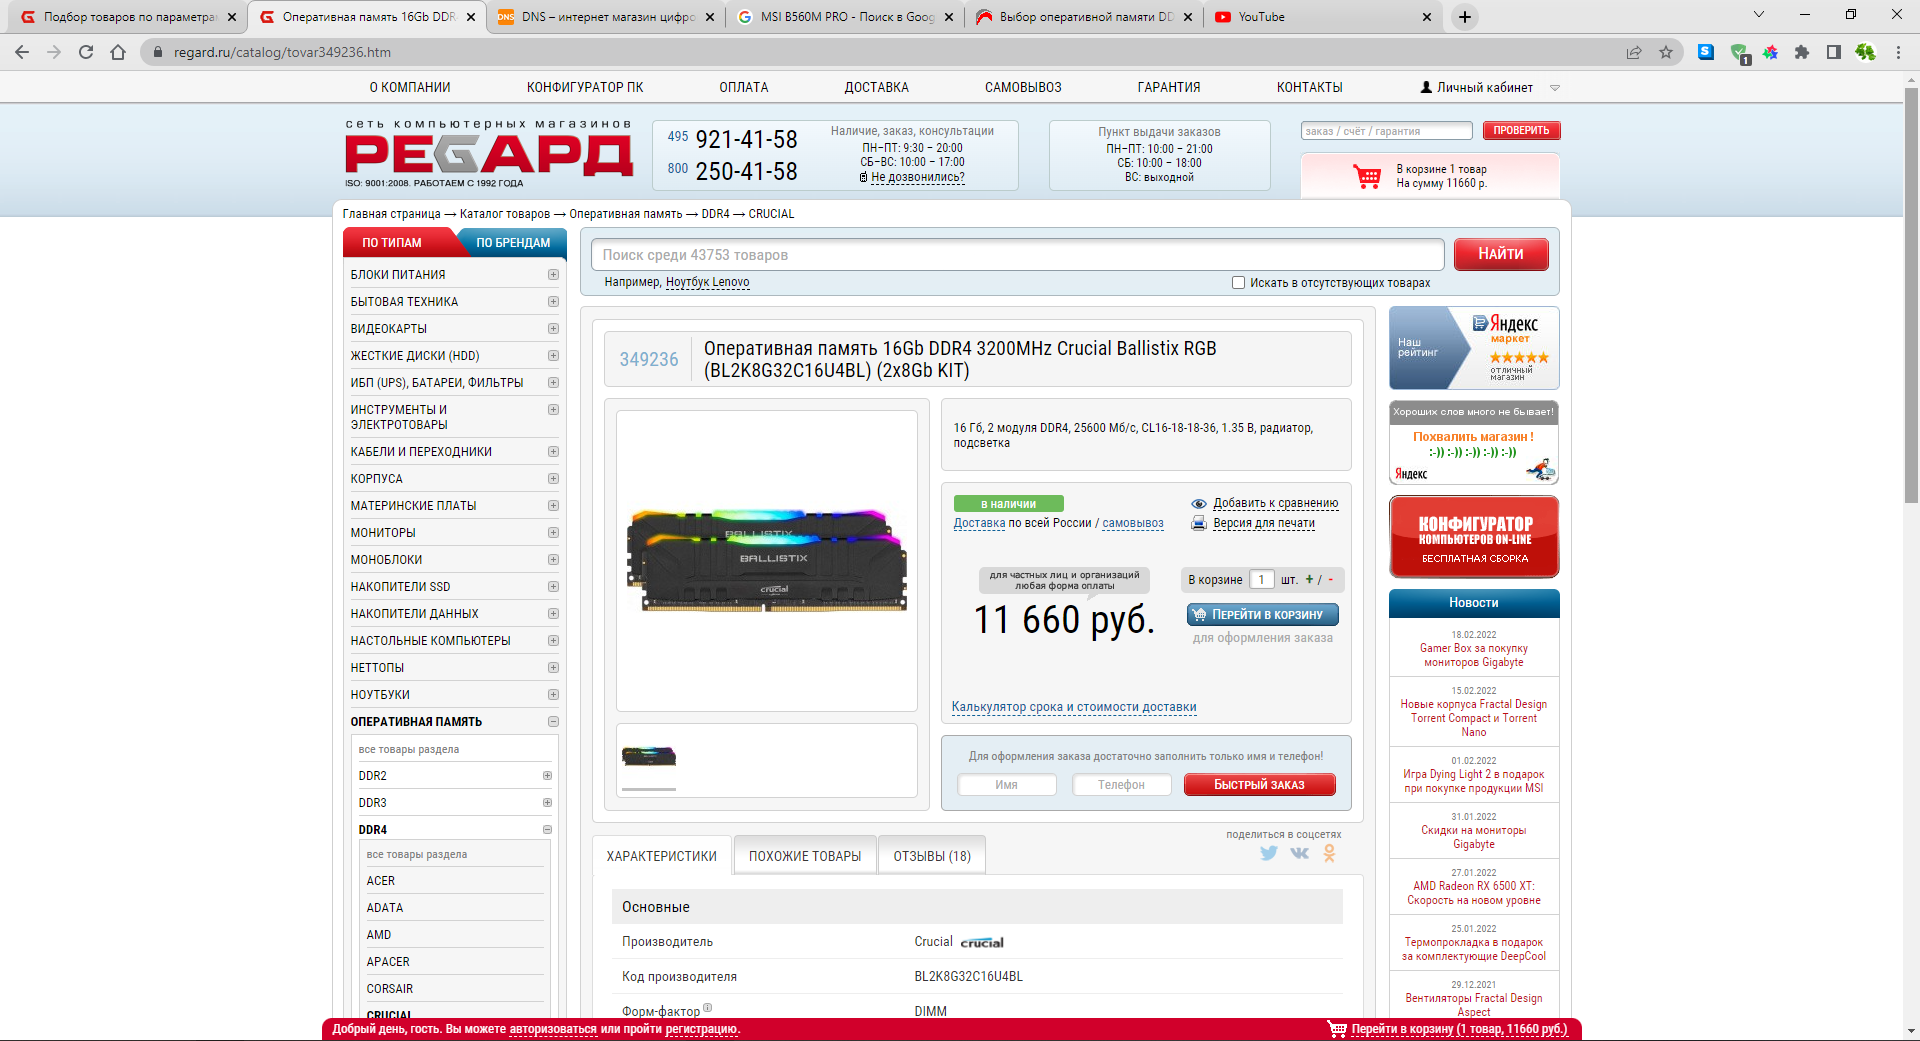Go back to the previous page

[x=22, y=52]
